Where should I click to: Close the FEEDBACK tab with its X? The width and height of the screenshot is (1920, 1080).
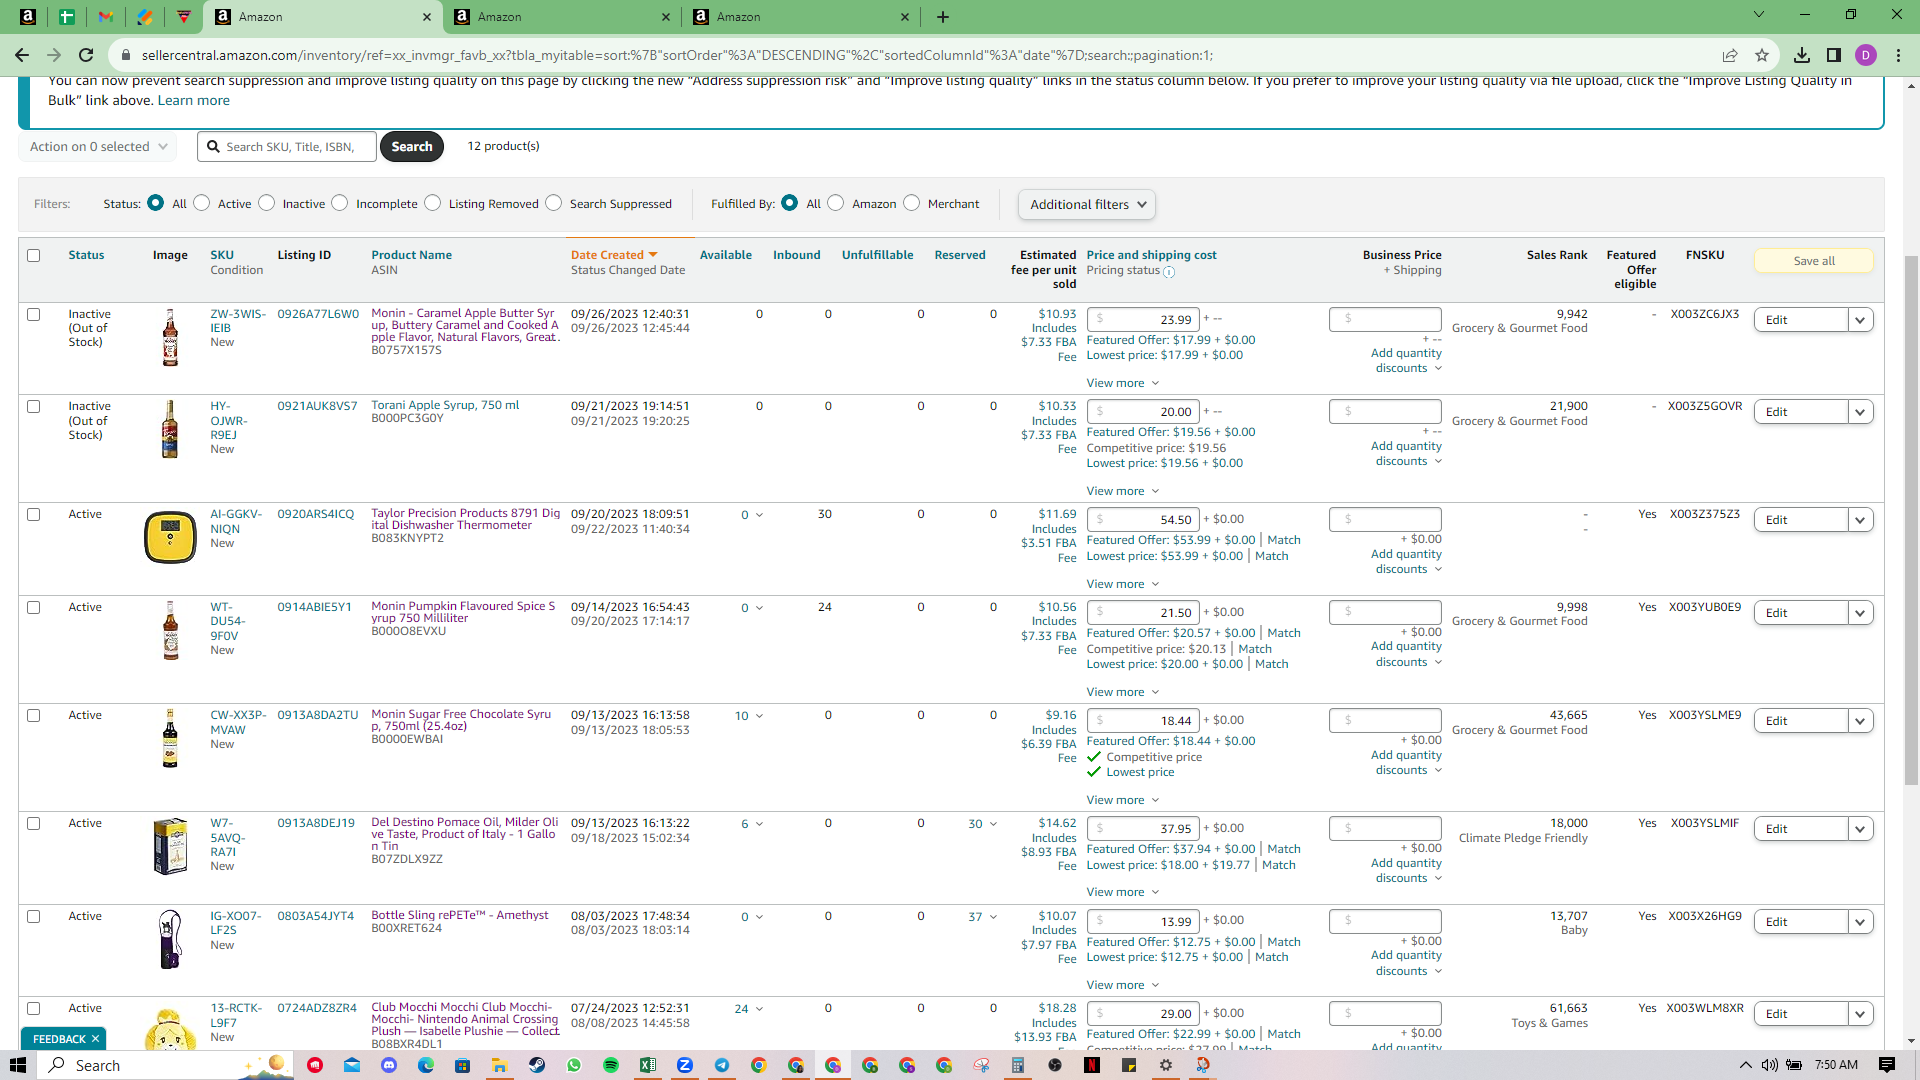pos(95,1039)
